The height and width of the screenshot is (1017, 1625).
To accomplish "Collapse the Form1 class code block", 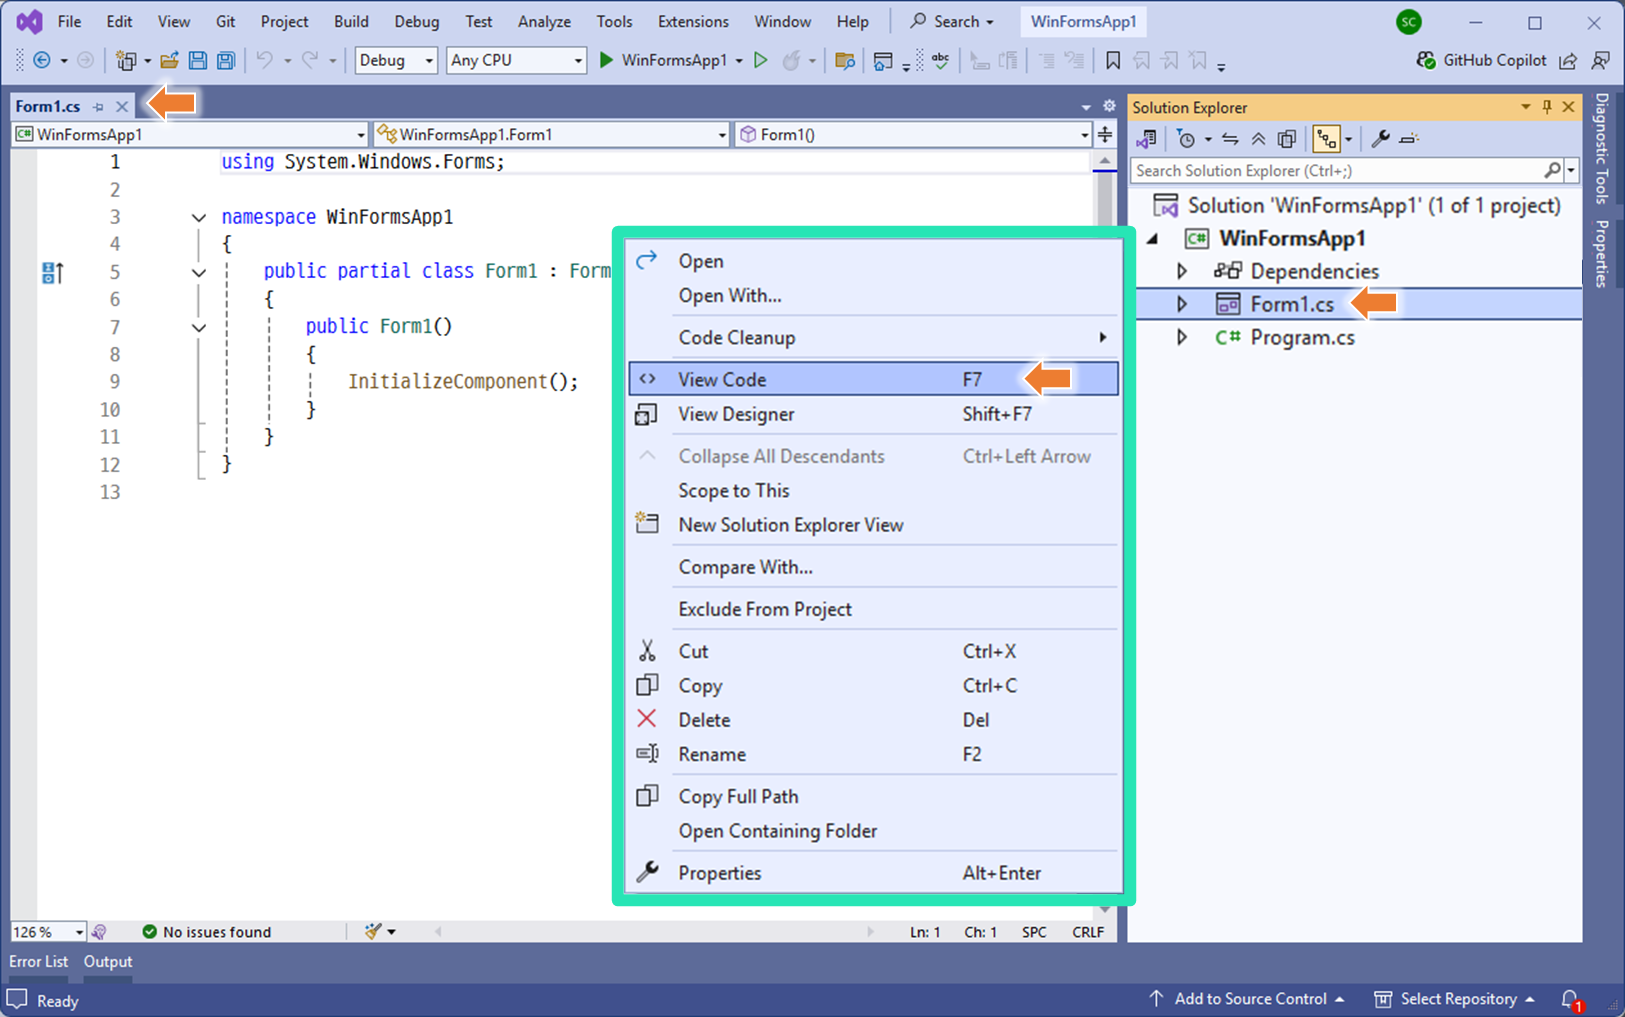I will point(199,272).
